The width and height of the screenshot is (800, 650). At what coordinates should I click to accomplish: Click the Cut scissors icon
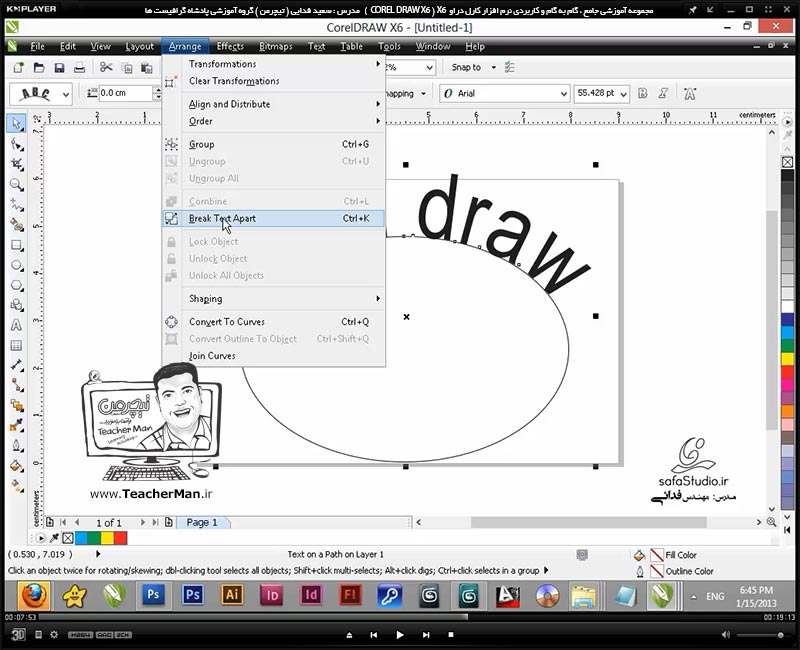pos(106,67)
